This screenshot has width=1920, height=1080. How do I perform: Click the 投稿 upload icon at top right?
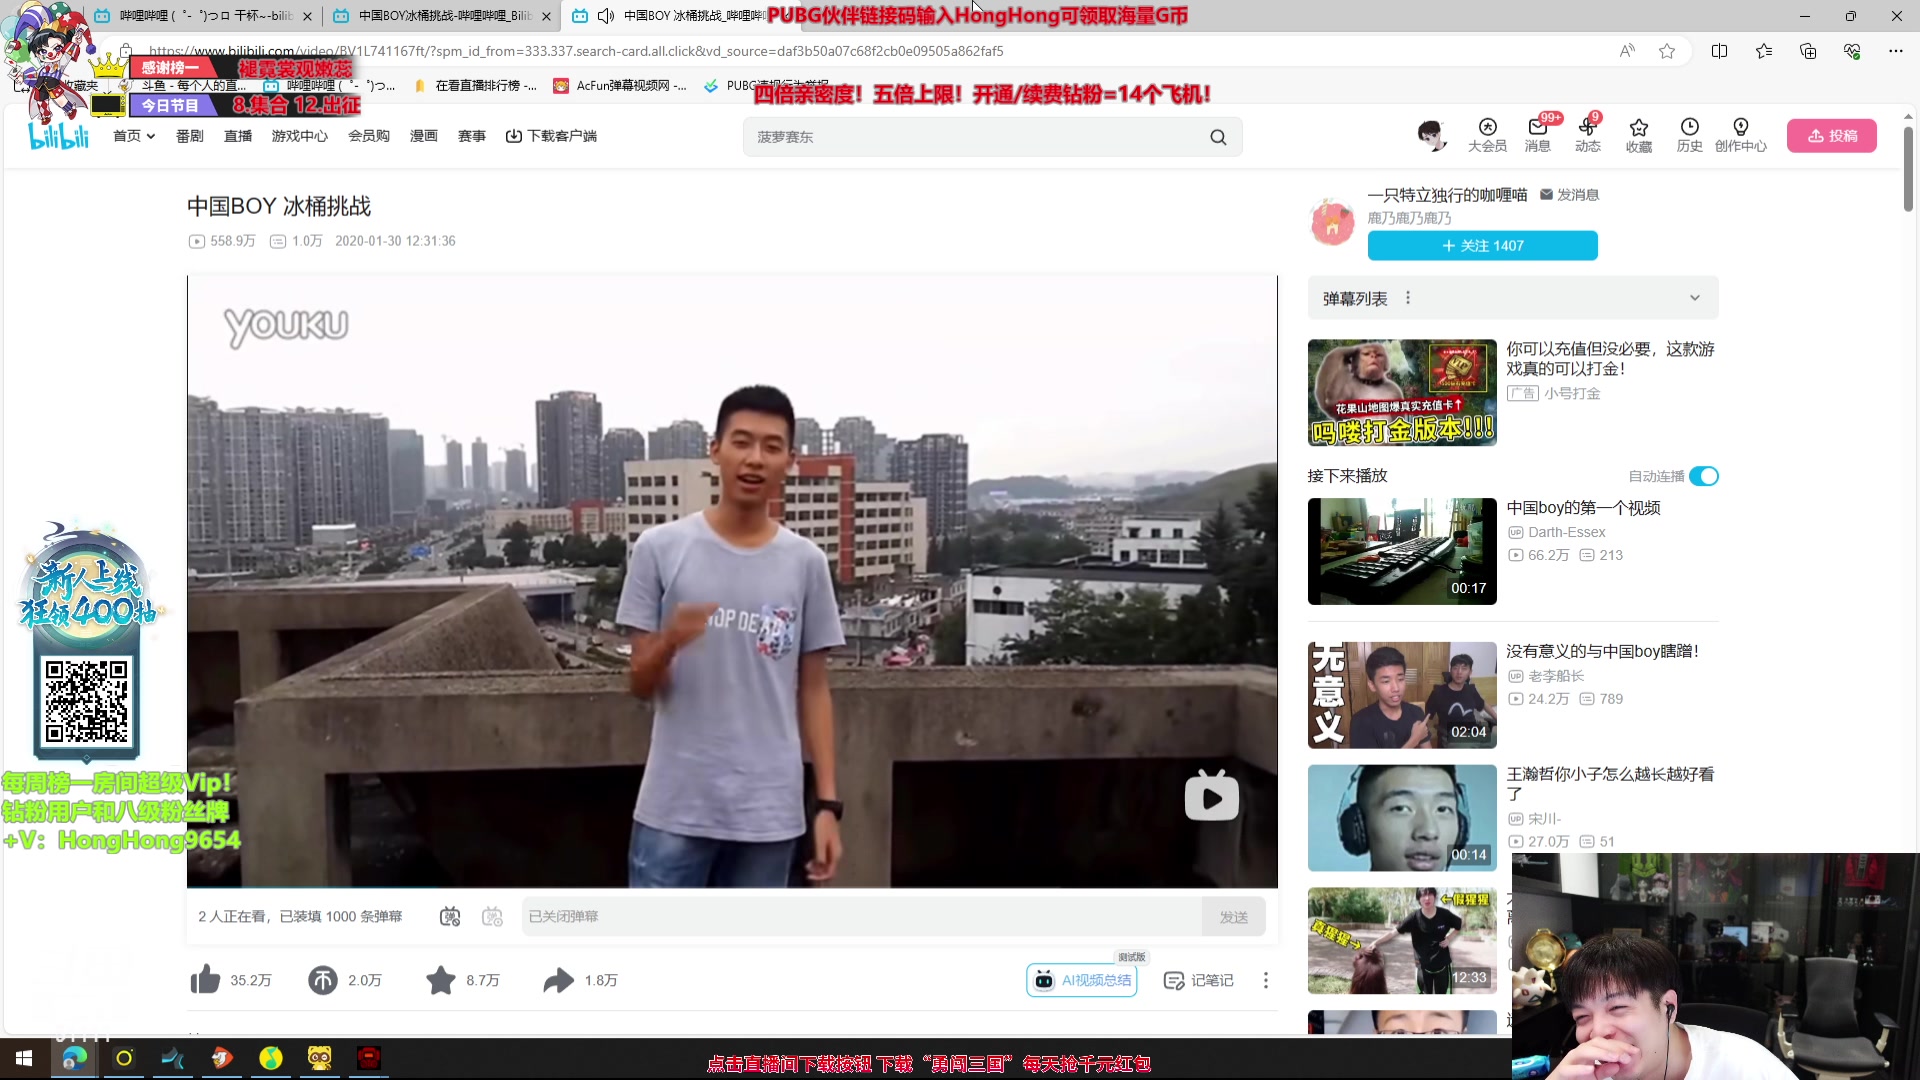pos(1831,135)
